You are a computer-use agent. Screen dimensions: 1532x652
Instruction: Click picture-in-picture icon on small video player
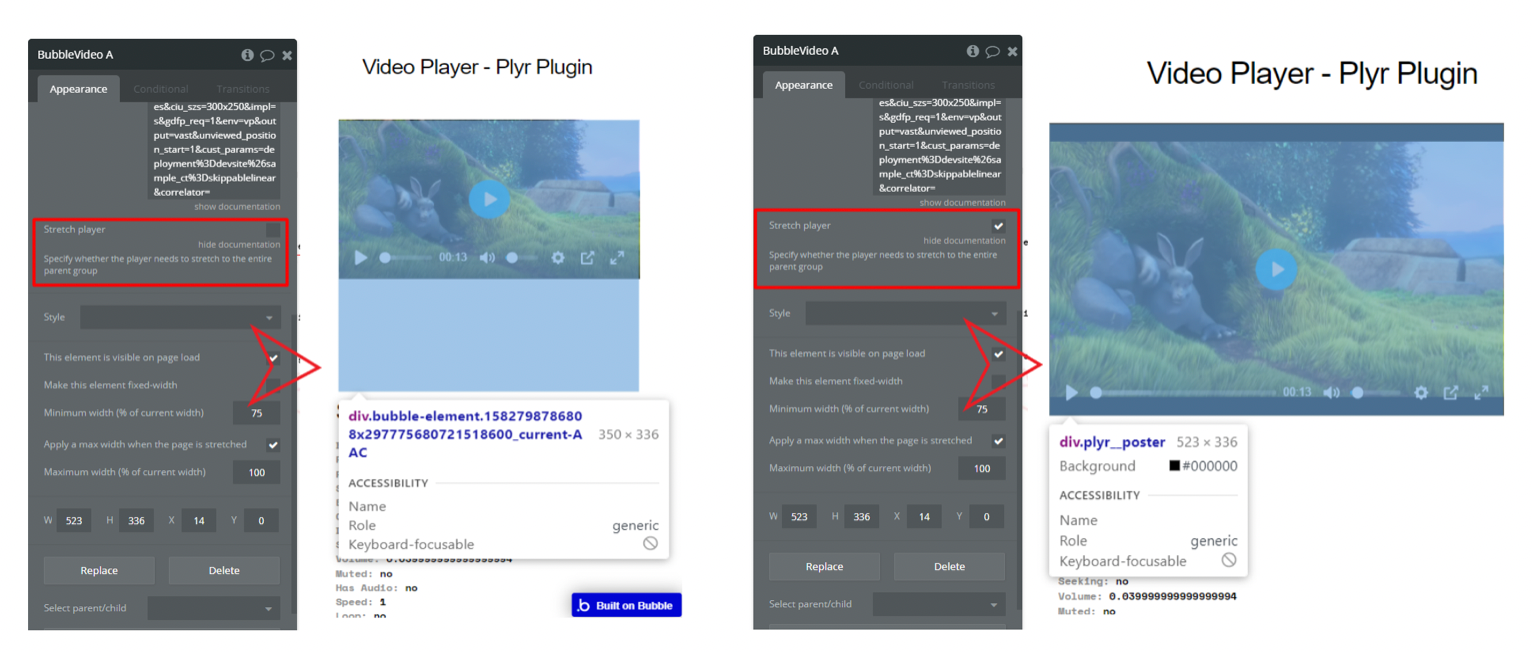pos(588,257)
